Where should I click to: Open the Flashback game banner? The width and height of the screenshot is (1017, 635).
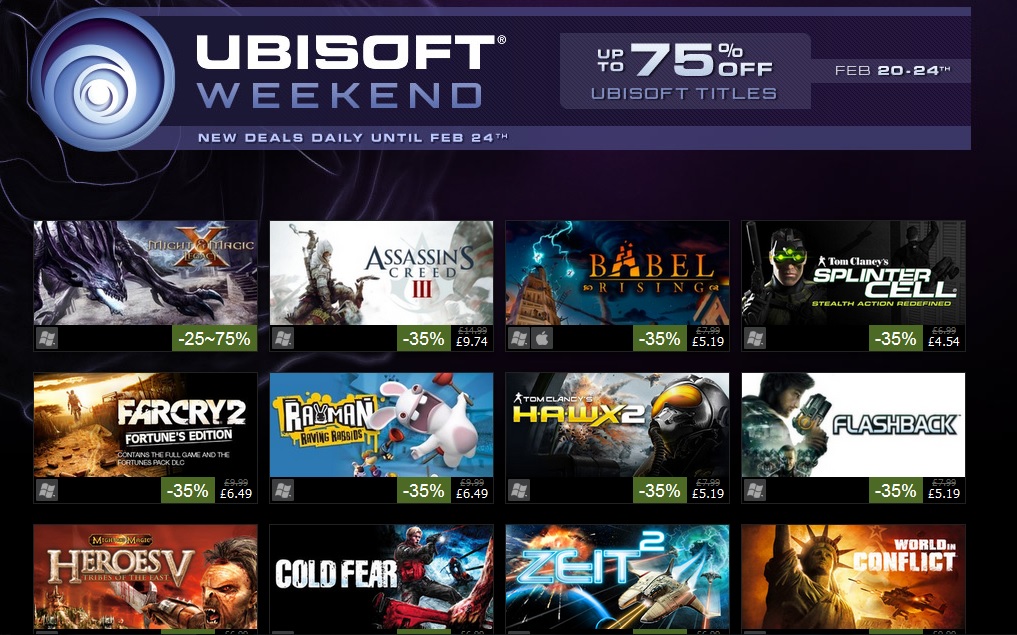click(x=854, y=425)
